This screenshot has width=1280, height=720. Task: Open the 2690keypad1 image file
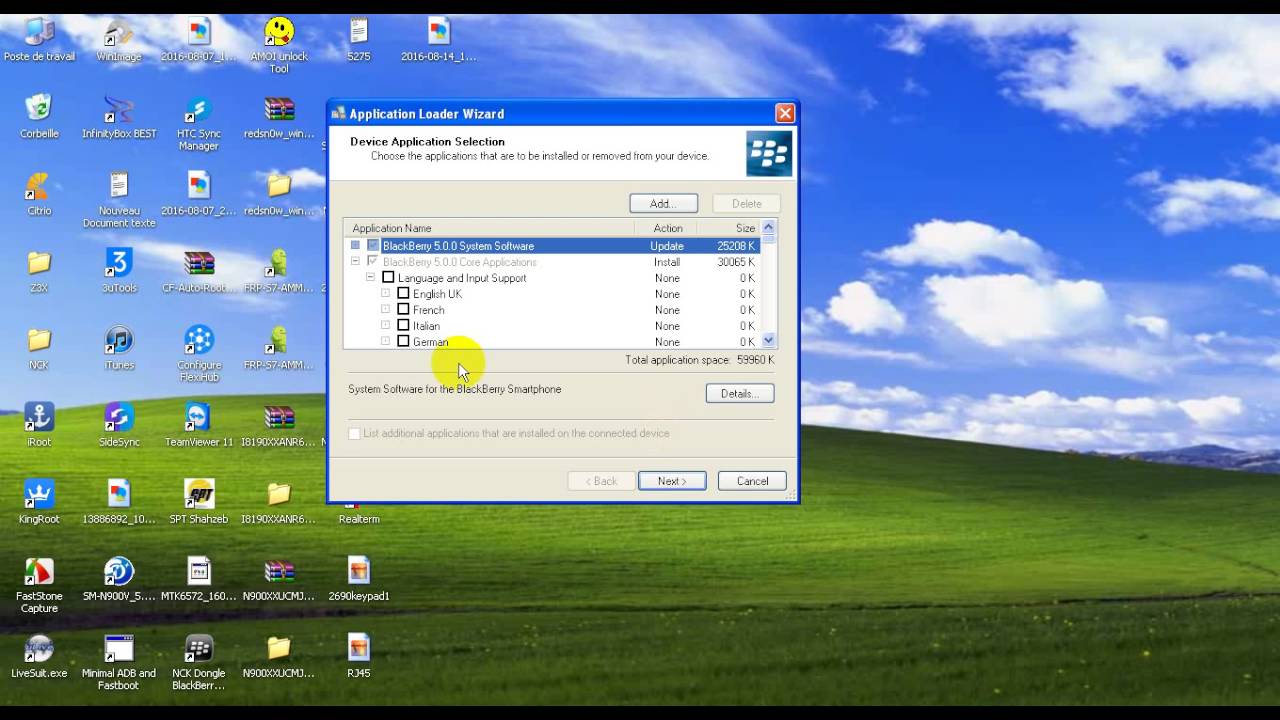click(x=359, y=579)
